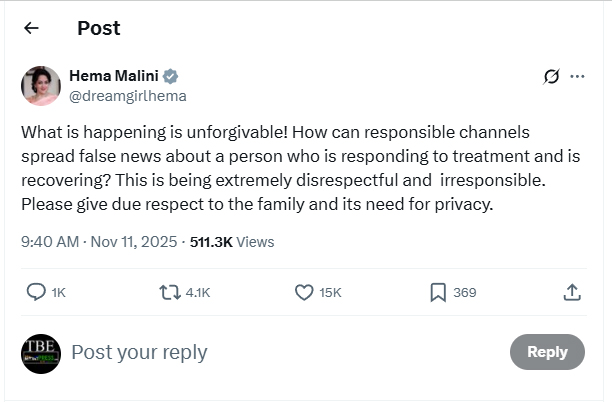Viewport: 612px width, 402px height.
Task: Go back with the left arrow
Action: point(31,28)
